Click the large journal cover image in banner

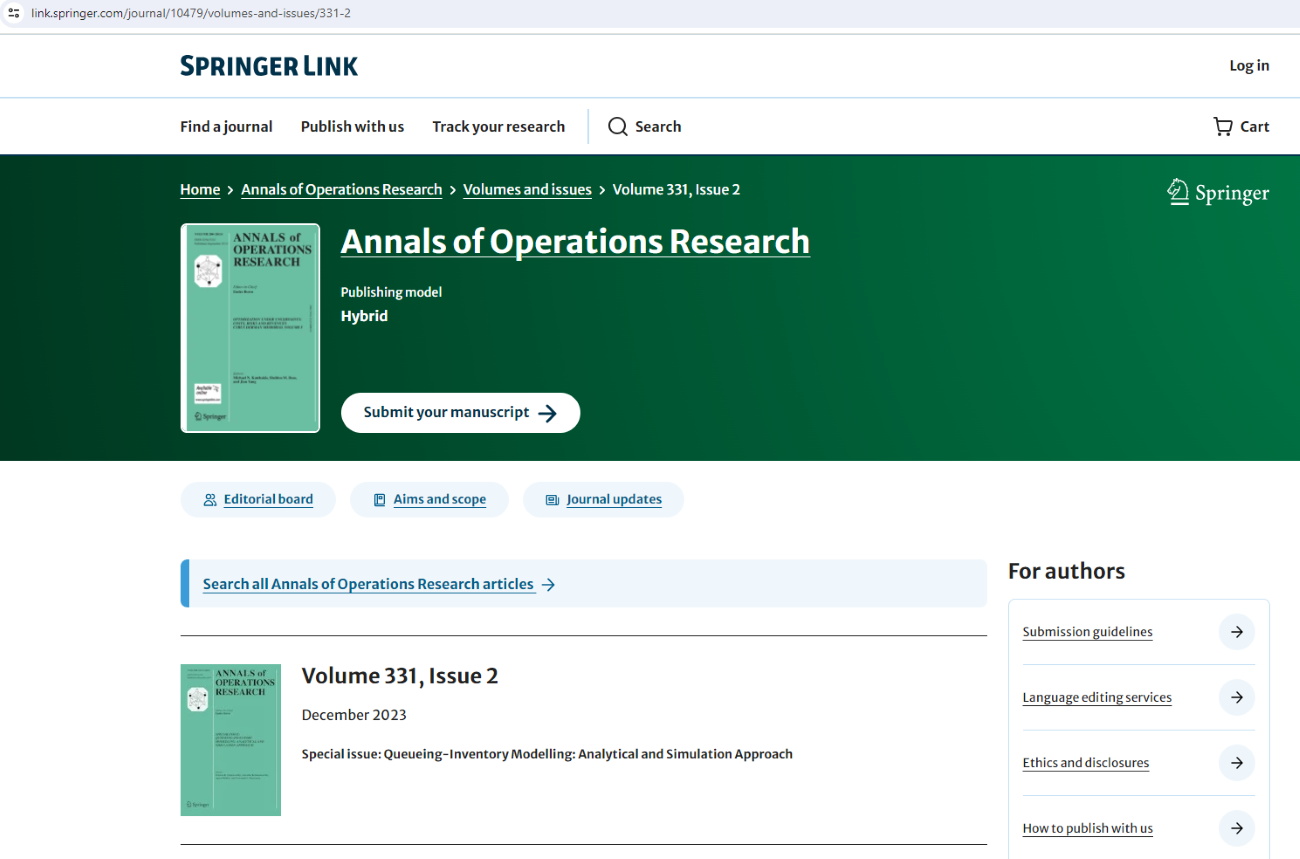(x=250, y=328)
